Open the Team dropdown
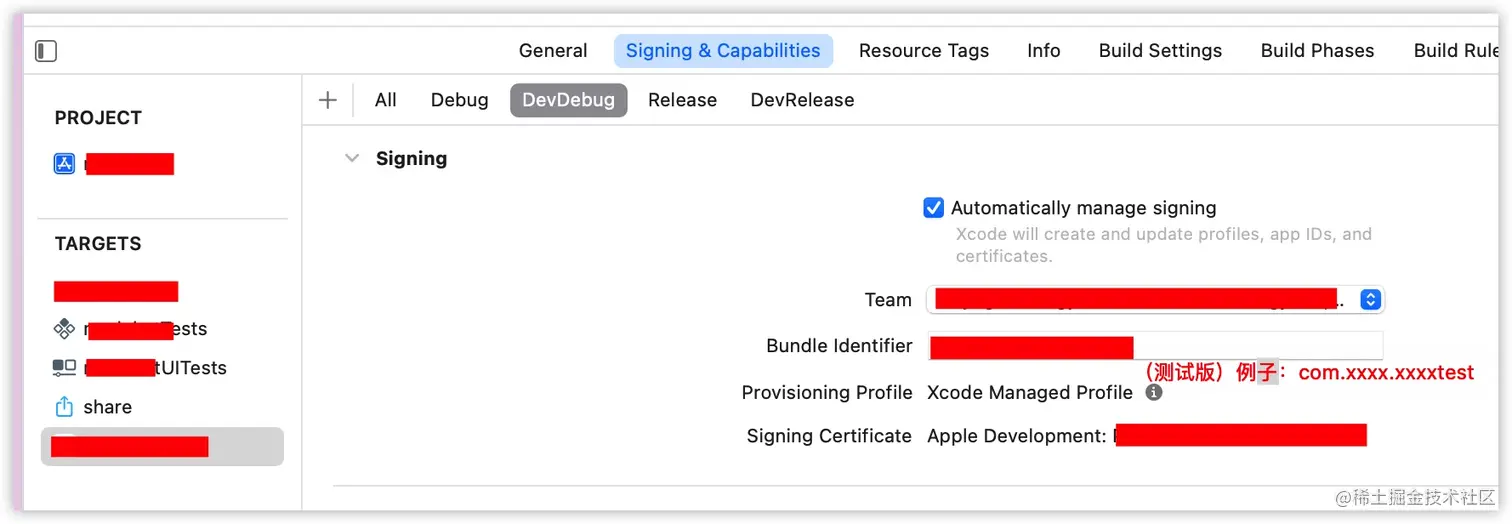This screenshot has width=1512, height=524. tap(1155, 299)
